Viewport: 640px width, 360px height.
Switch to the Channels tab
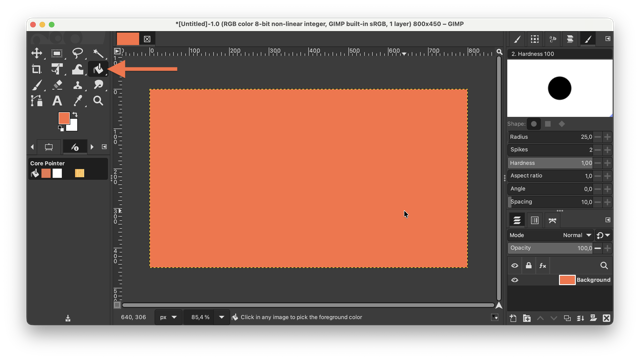(x=535, y=220)
